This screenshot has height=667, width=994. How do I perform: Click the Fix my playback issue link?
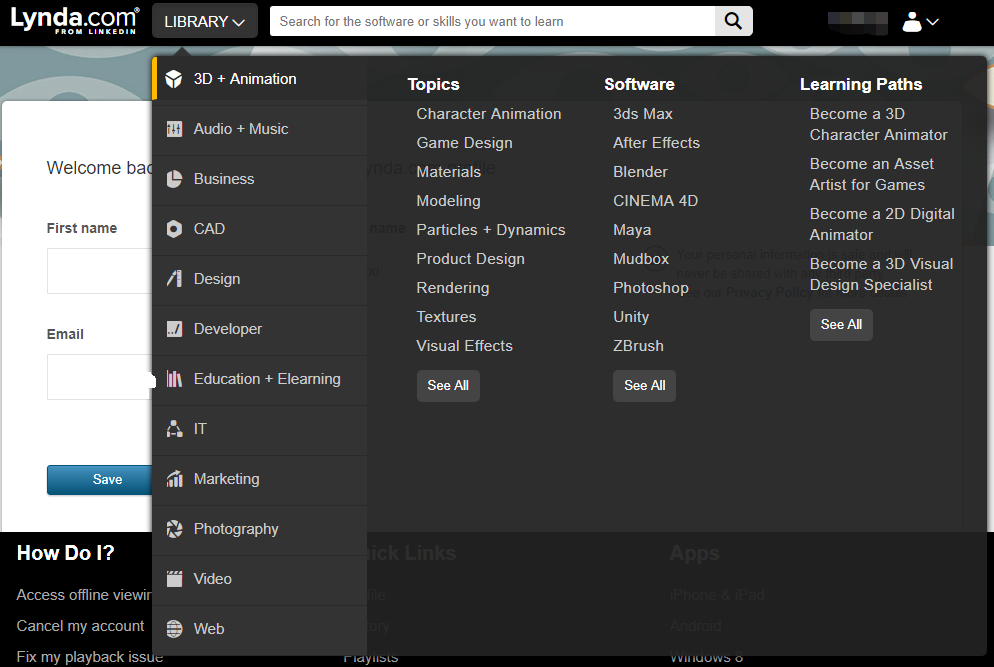tap(89, 657)
